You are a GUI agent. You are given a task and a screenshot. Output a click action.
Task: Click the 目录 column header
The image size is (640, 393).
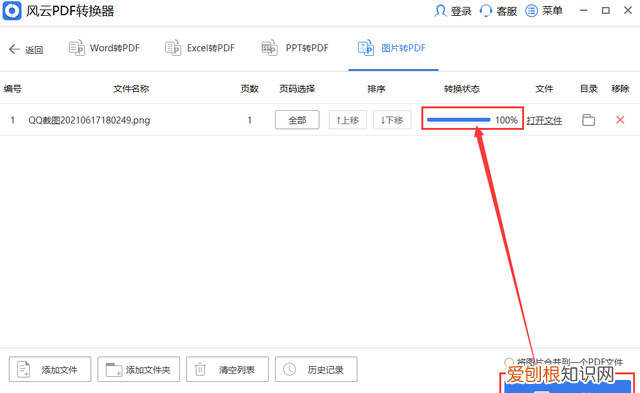click(589, 89)
